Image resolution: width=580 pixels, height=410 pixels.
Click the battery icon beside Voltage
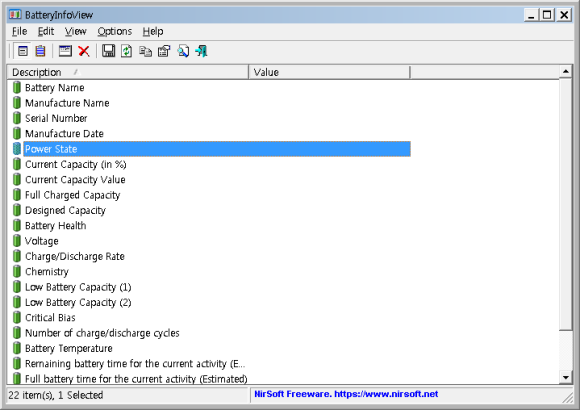pyautogui.click(x=17, y=241)
